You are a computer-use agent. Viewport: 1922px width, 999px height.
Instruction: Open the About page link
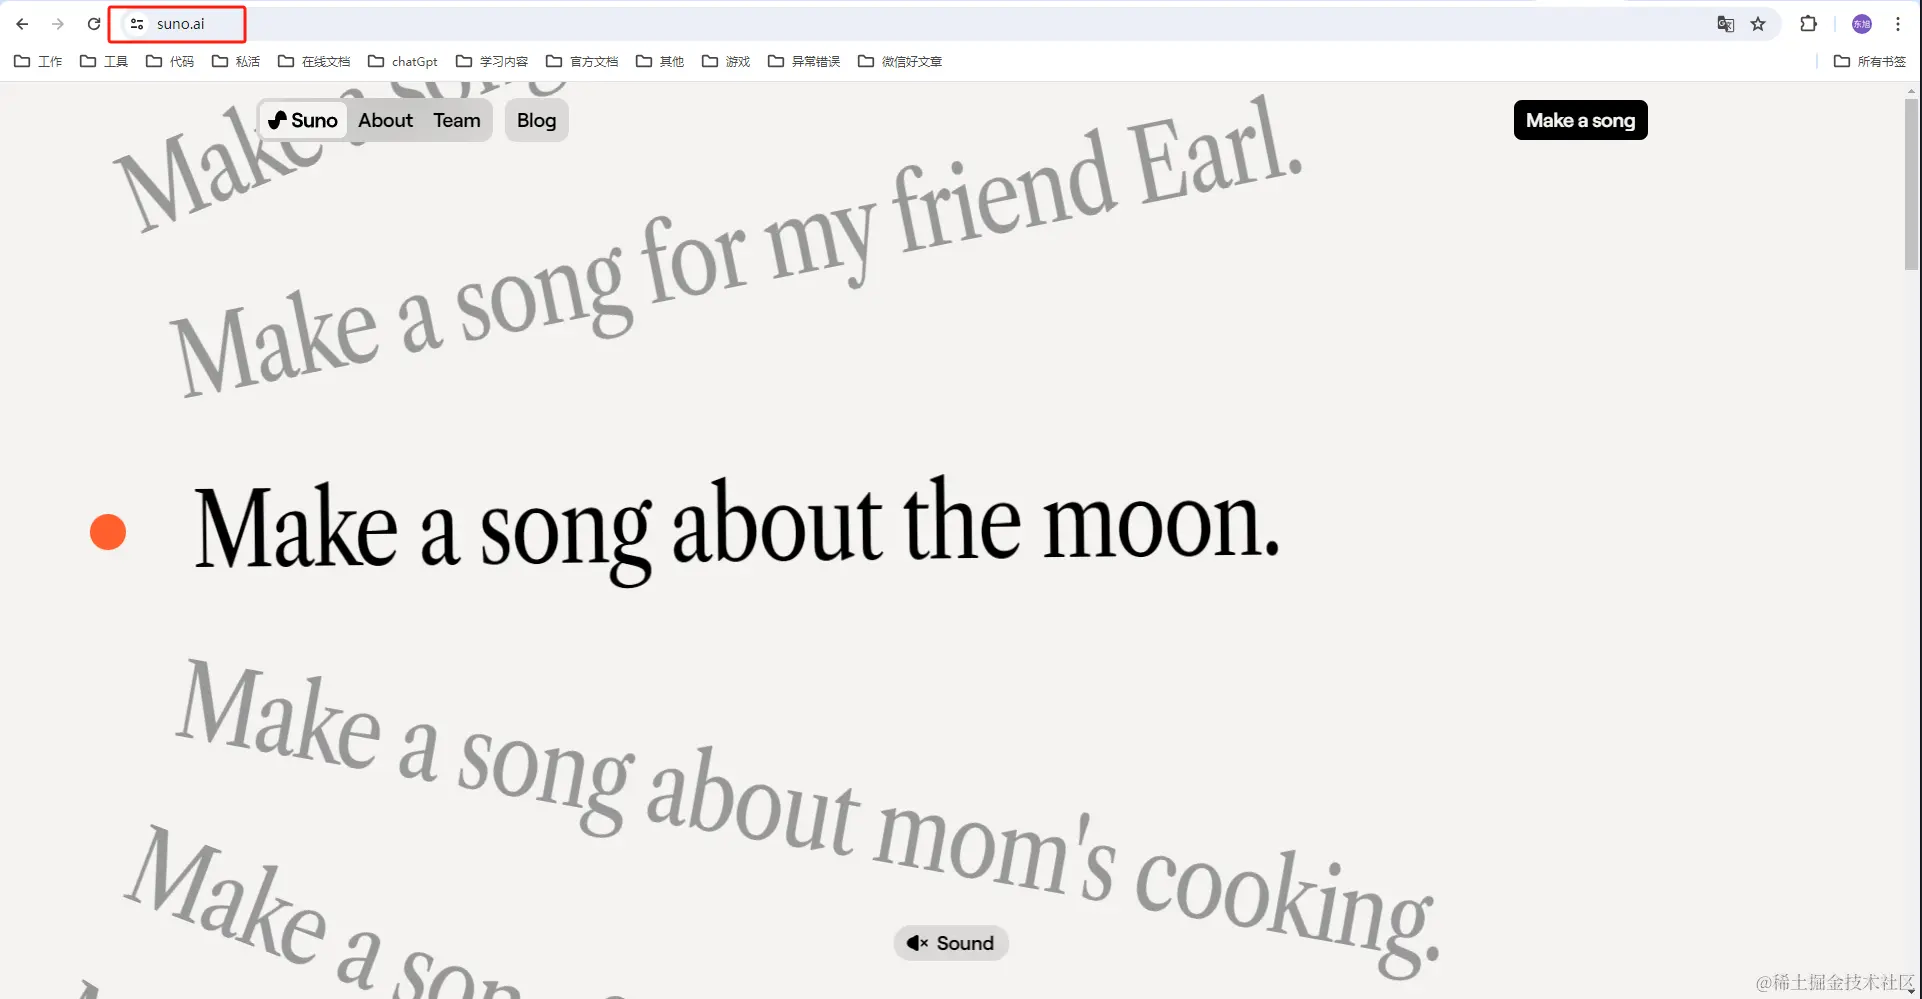[386, 120]
